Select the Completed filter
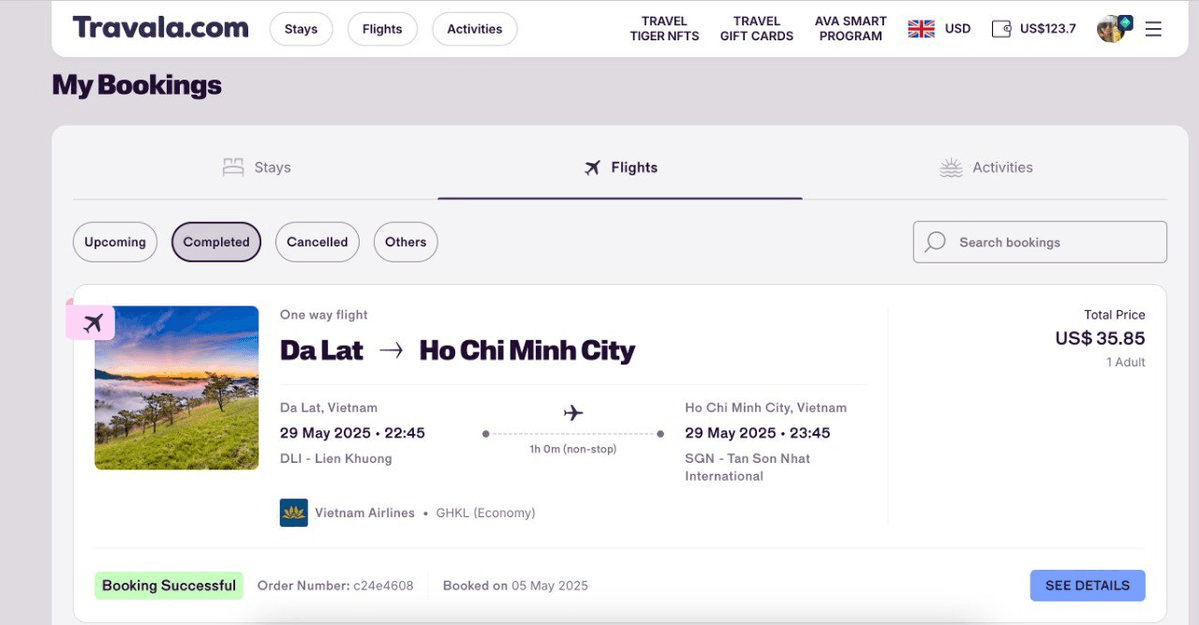This screenshot has width=1199, height=625. coord(216,242)
